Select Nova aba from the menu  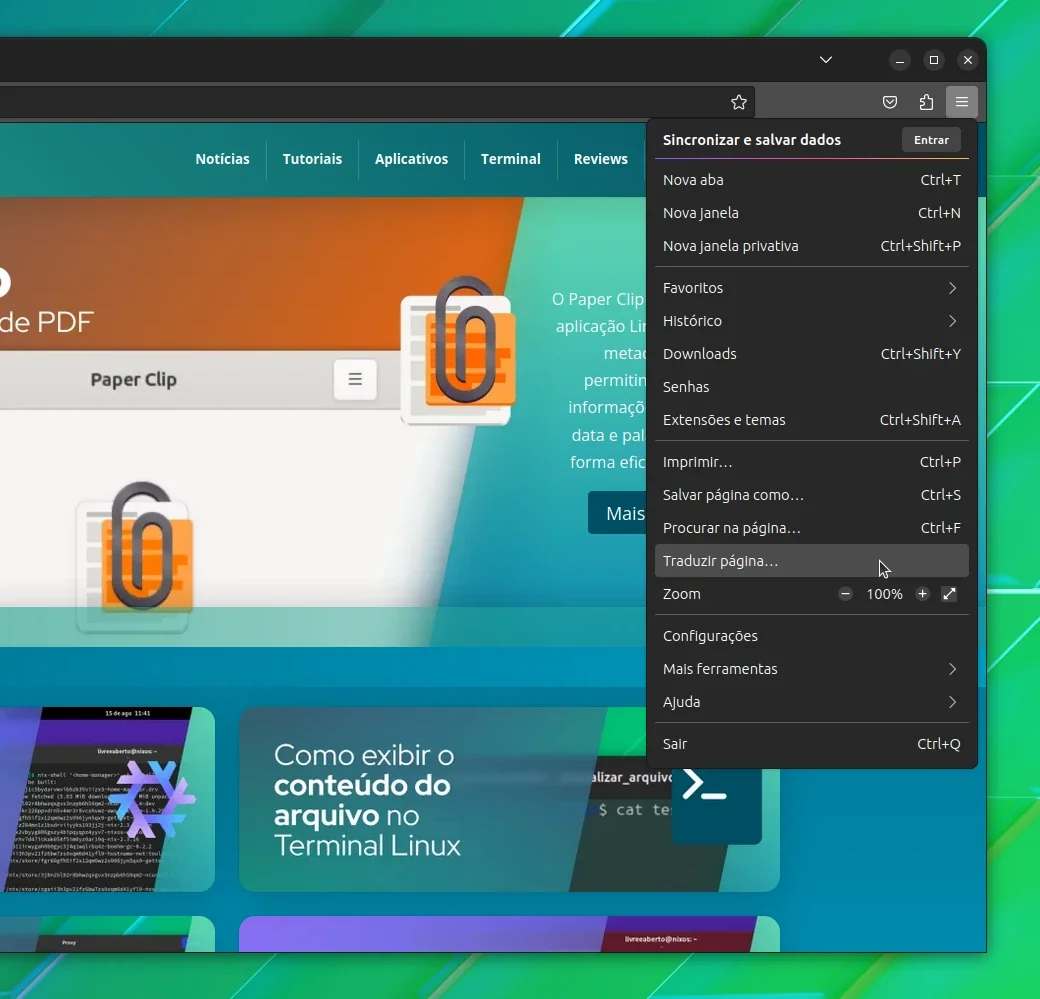tap(811, 180)
